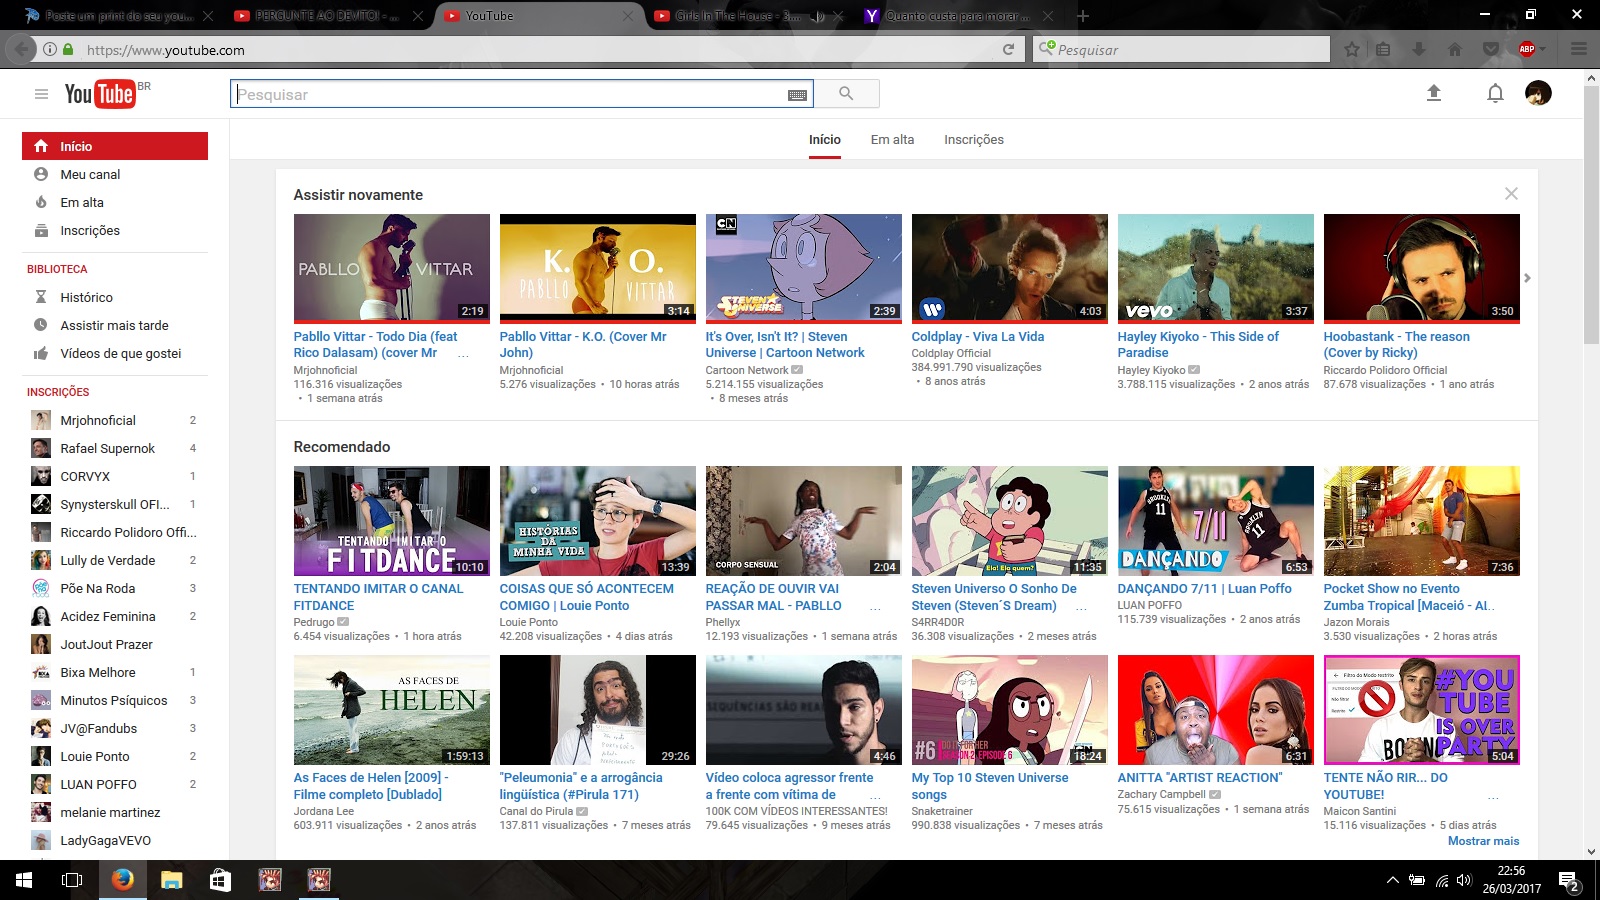Reload the page with the refresh icon
Viewport: 1600px width, 900px height.
pos(1008,49)
